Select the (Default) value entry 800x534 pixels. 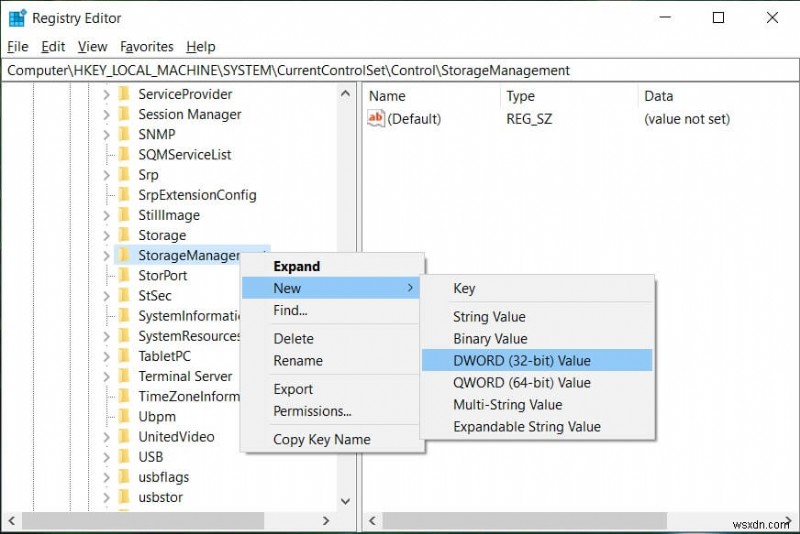point(414,119)
